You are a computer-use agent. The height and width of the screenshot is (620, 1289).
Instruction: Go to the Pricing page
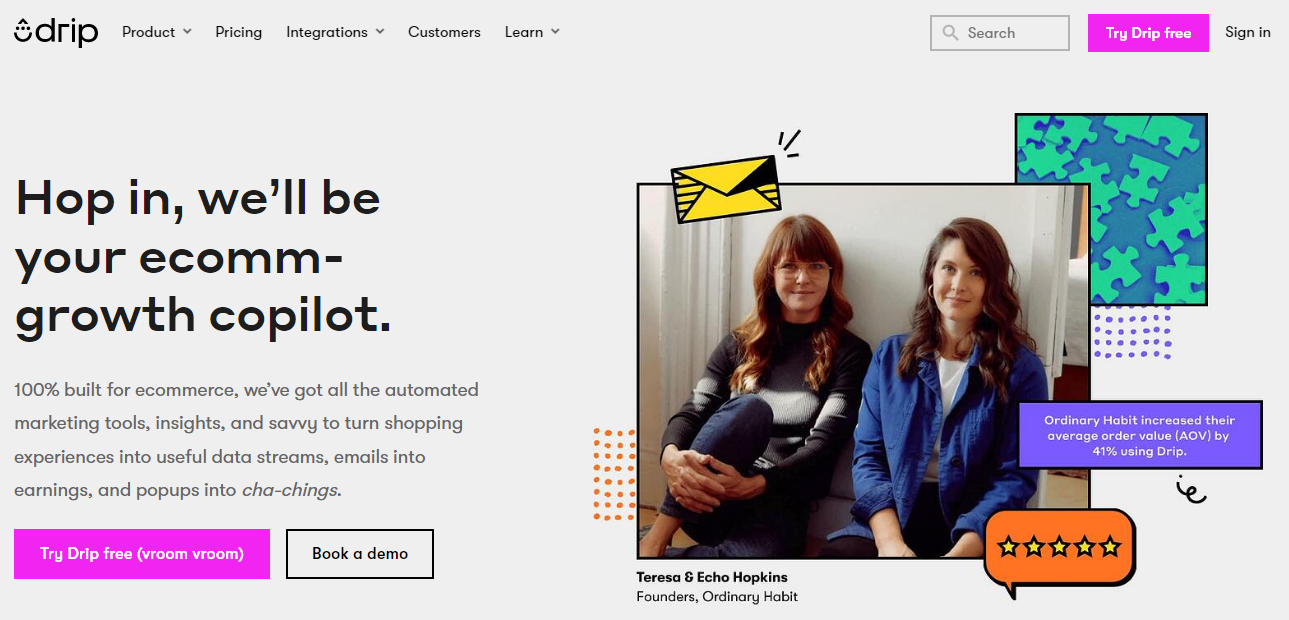pos(239,32)
